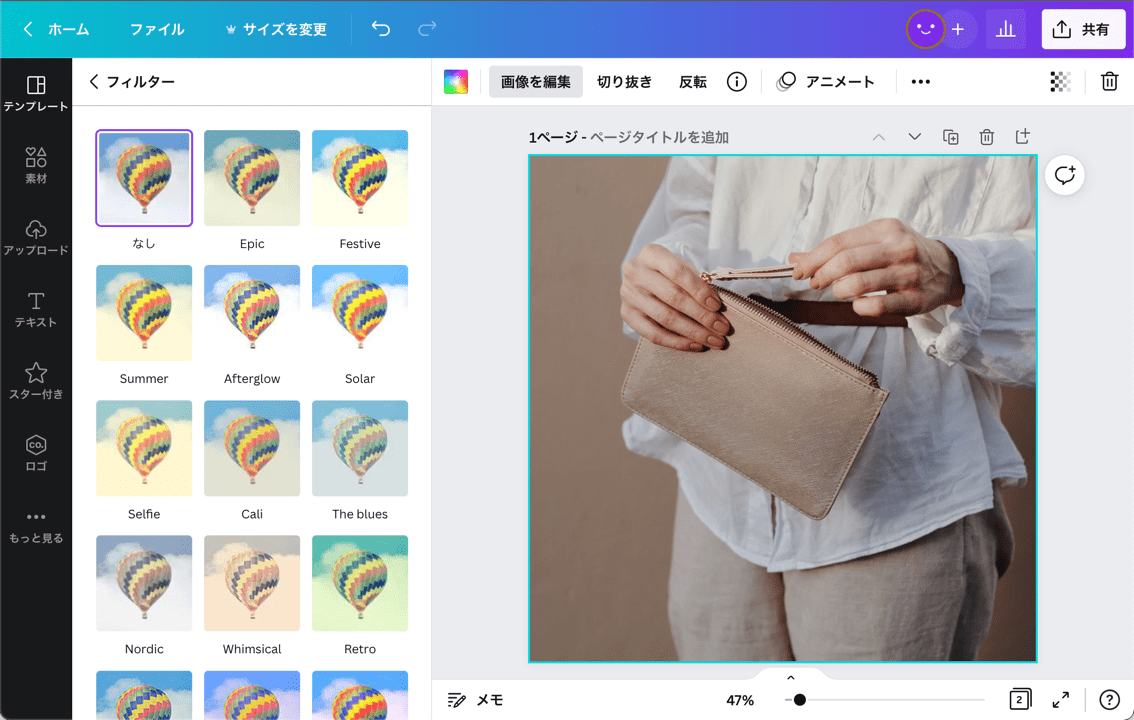This screenshot has height=720, width=1134.
Task: Delete the image with the trash icon
Action: point(1109,81)
